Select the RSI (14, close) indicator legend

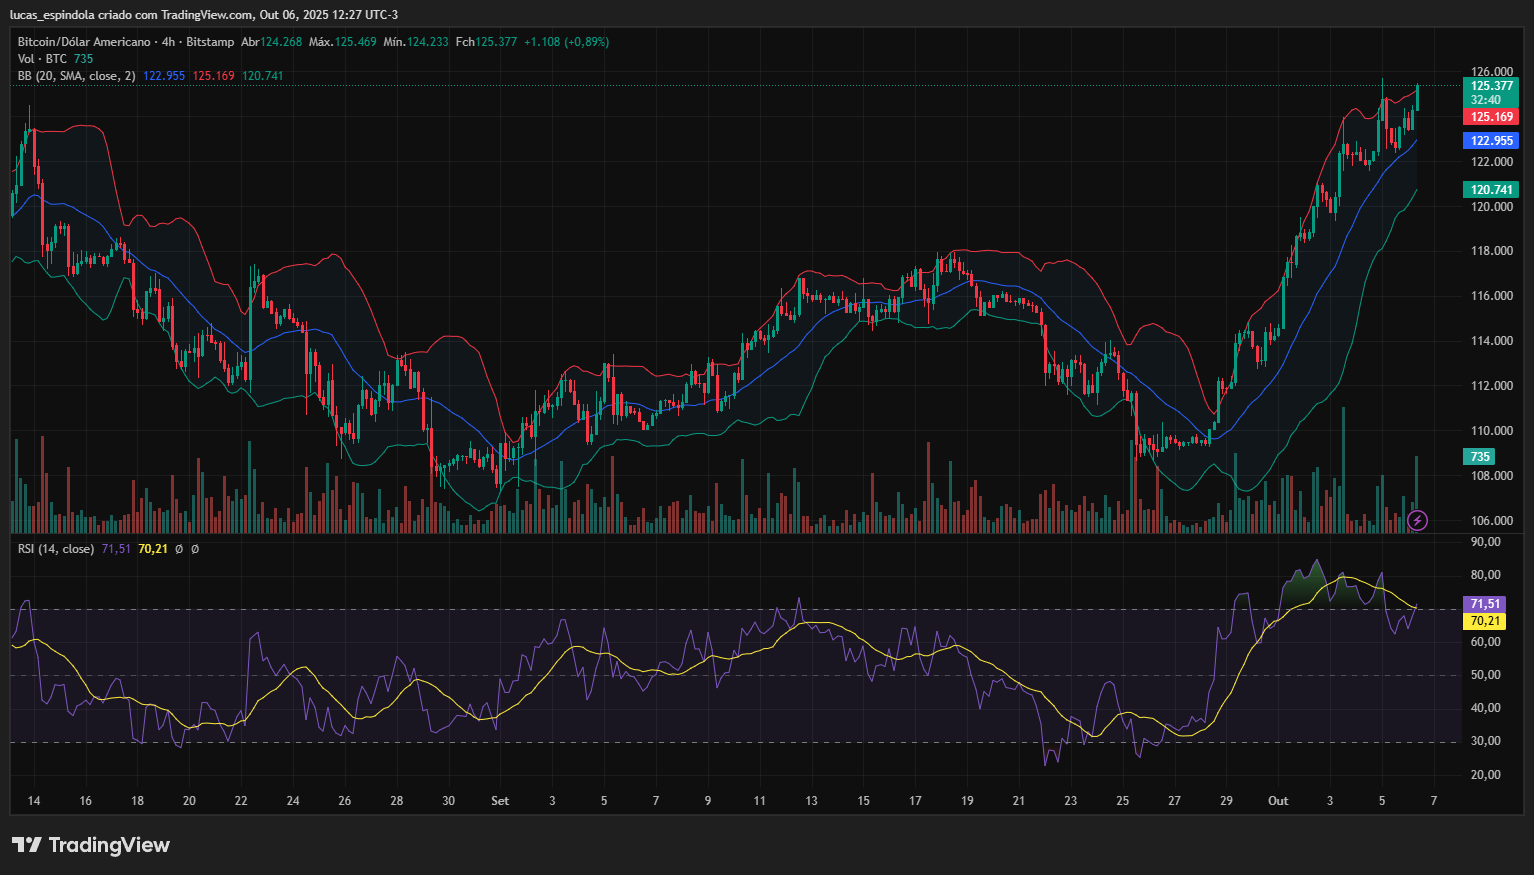tap(56, 549)
